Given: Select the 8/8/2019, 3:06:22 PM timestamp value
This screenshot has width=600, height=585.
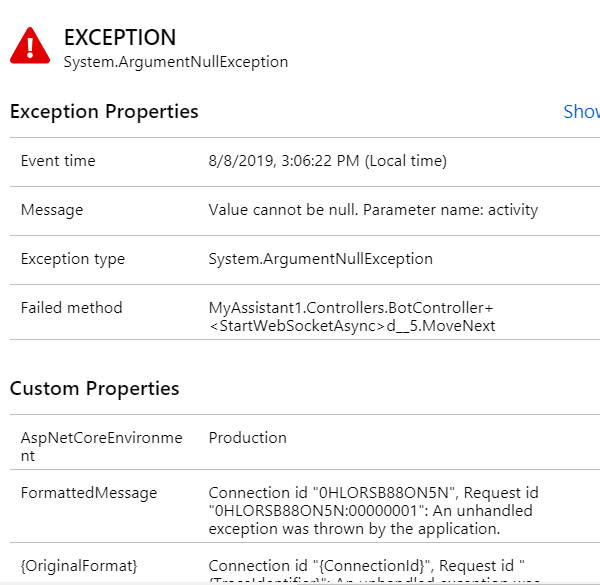Looking at the screenshot, I should (x=327, y=161).
